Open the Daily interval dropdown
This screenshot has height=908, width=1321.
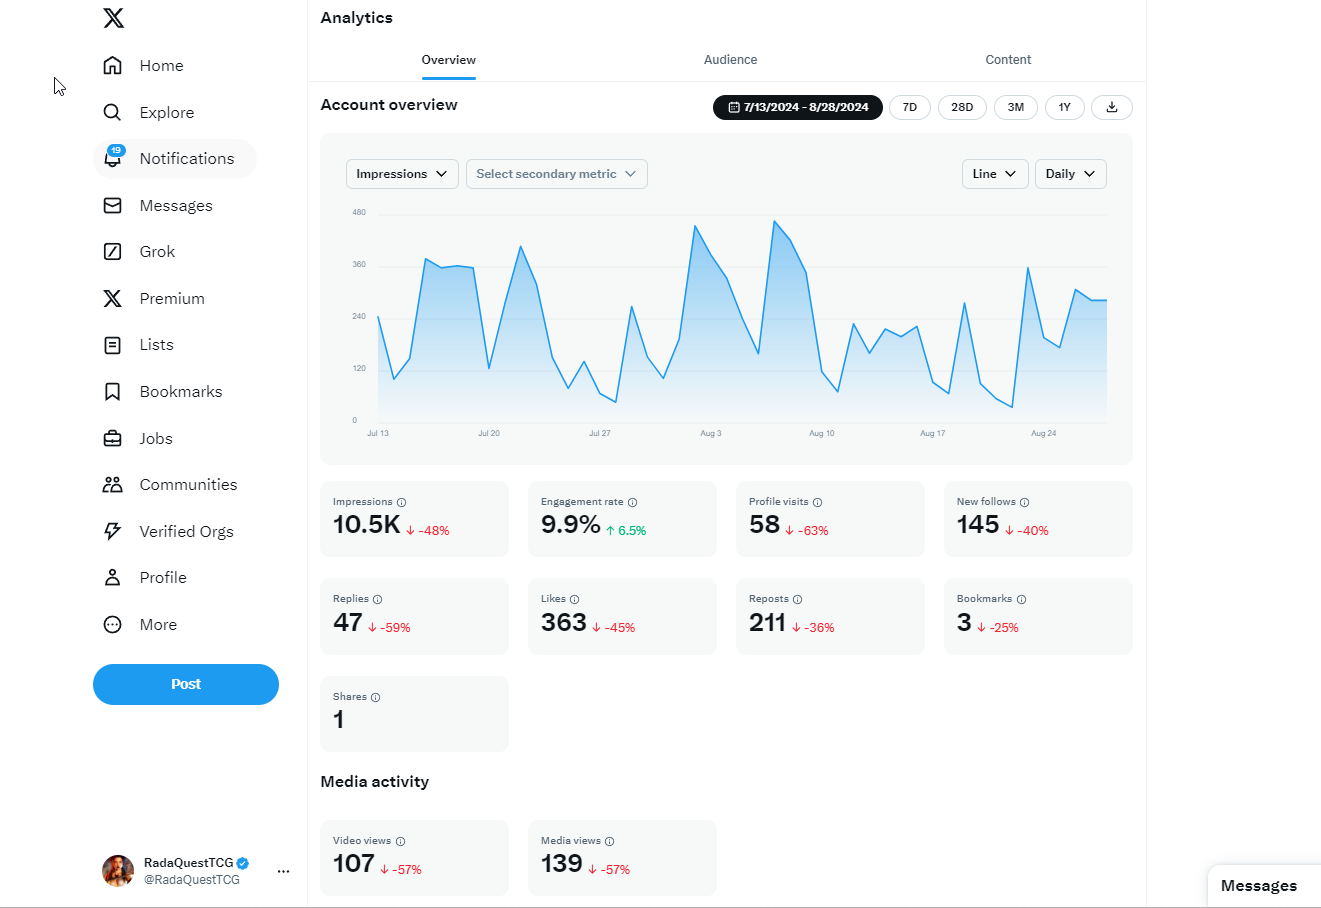[1071, 174]
